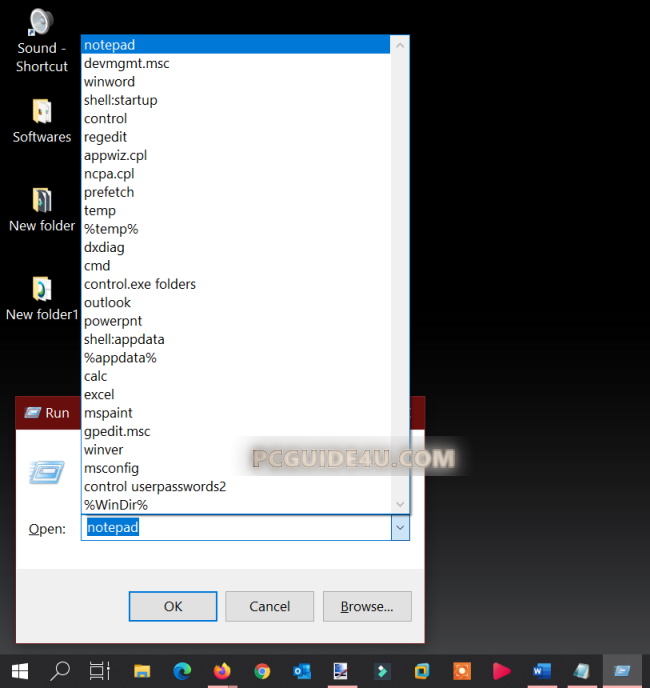This screenshot has height=688, width=650.
Task: Pick ncpa.cpl in the dropdown list
Action: [236, 174]
